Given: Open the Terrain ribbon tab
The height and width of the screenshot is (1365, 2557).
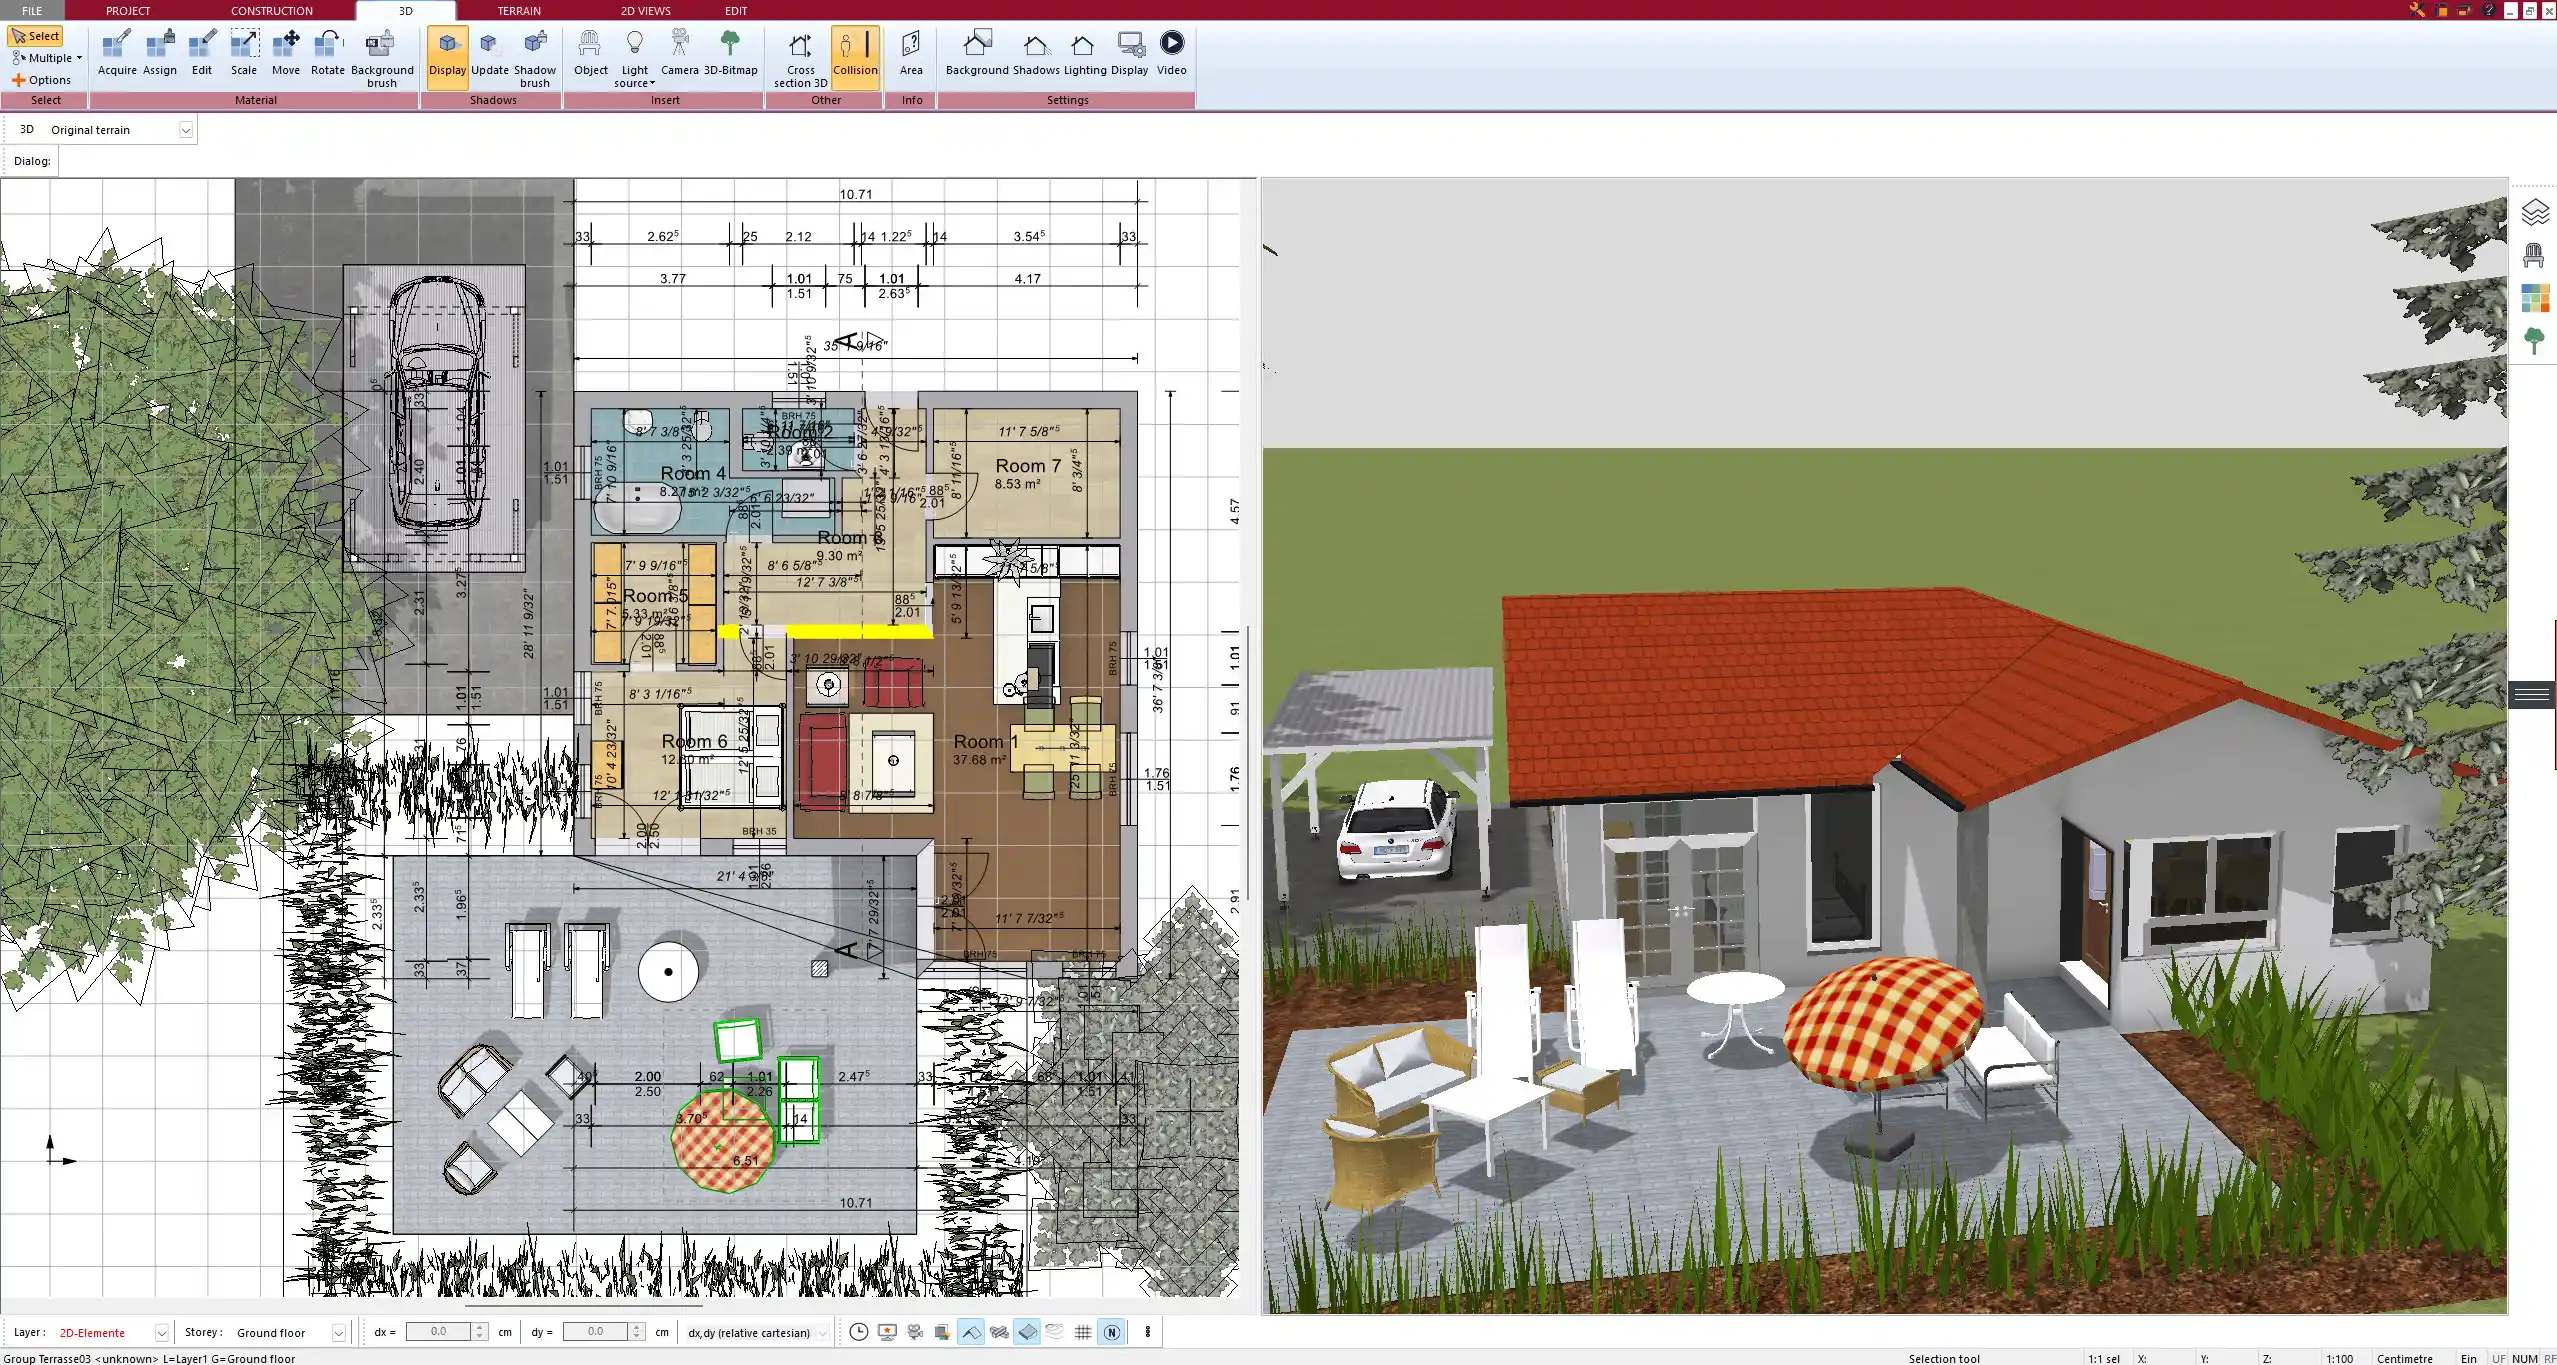Looking at the screenshot, I should pos(519,11).
